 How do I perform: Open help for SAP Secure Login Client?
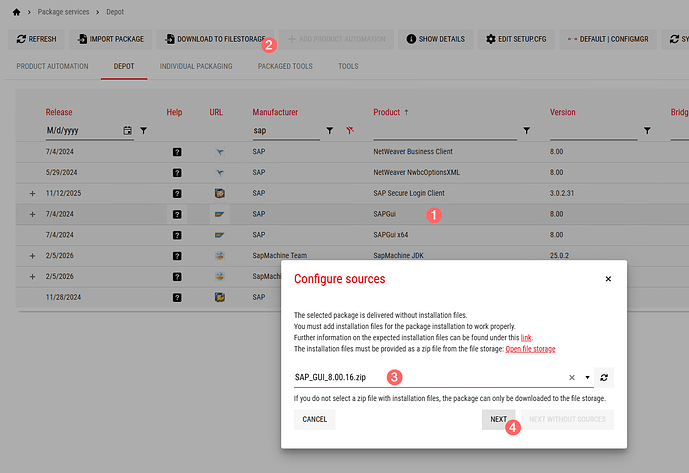tap(177, 193)
